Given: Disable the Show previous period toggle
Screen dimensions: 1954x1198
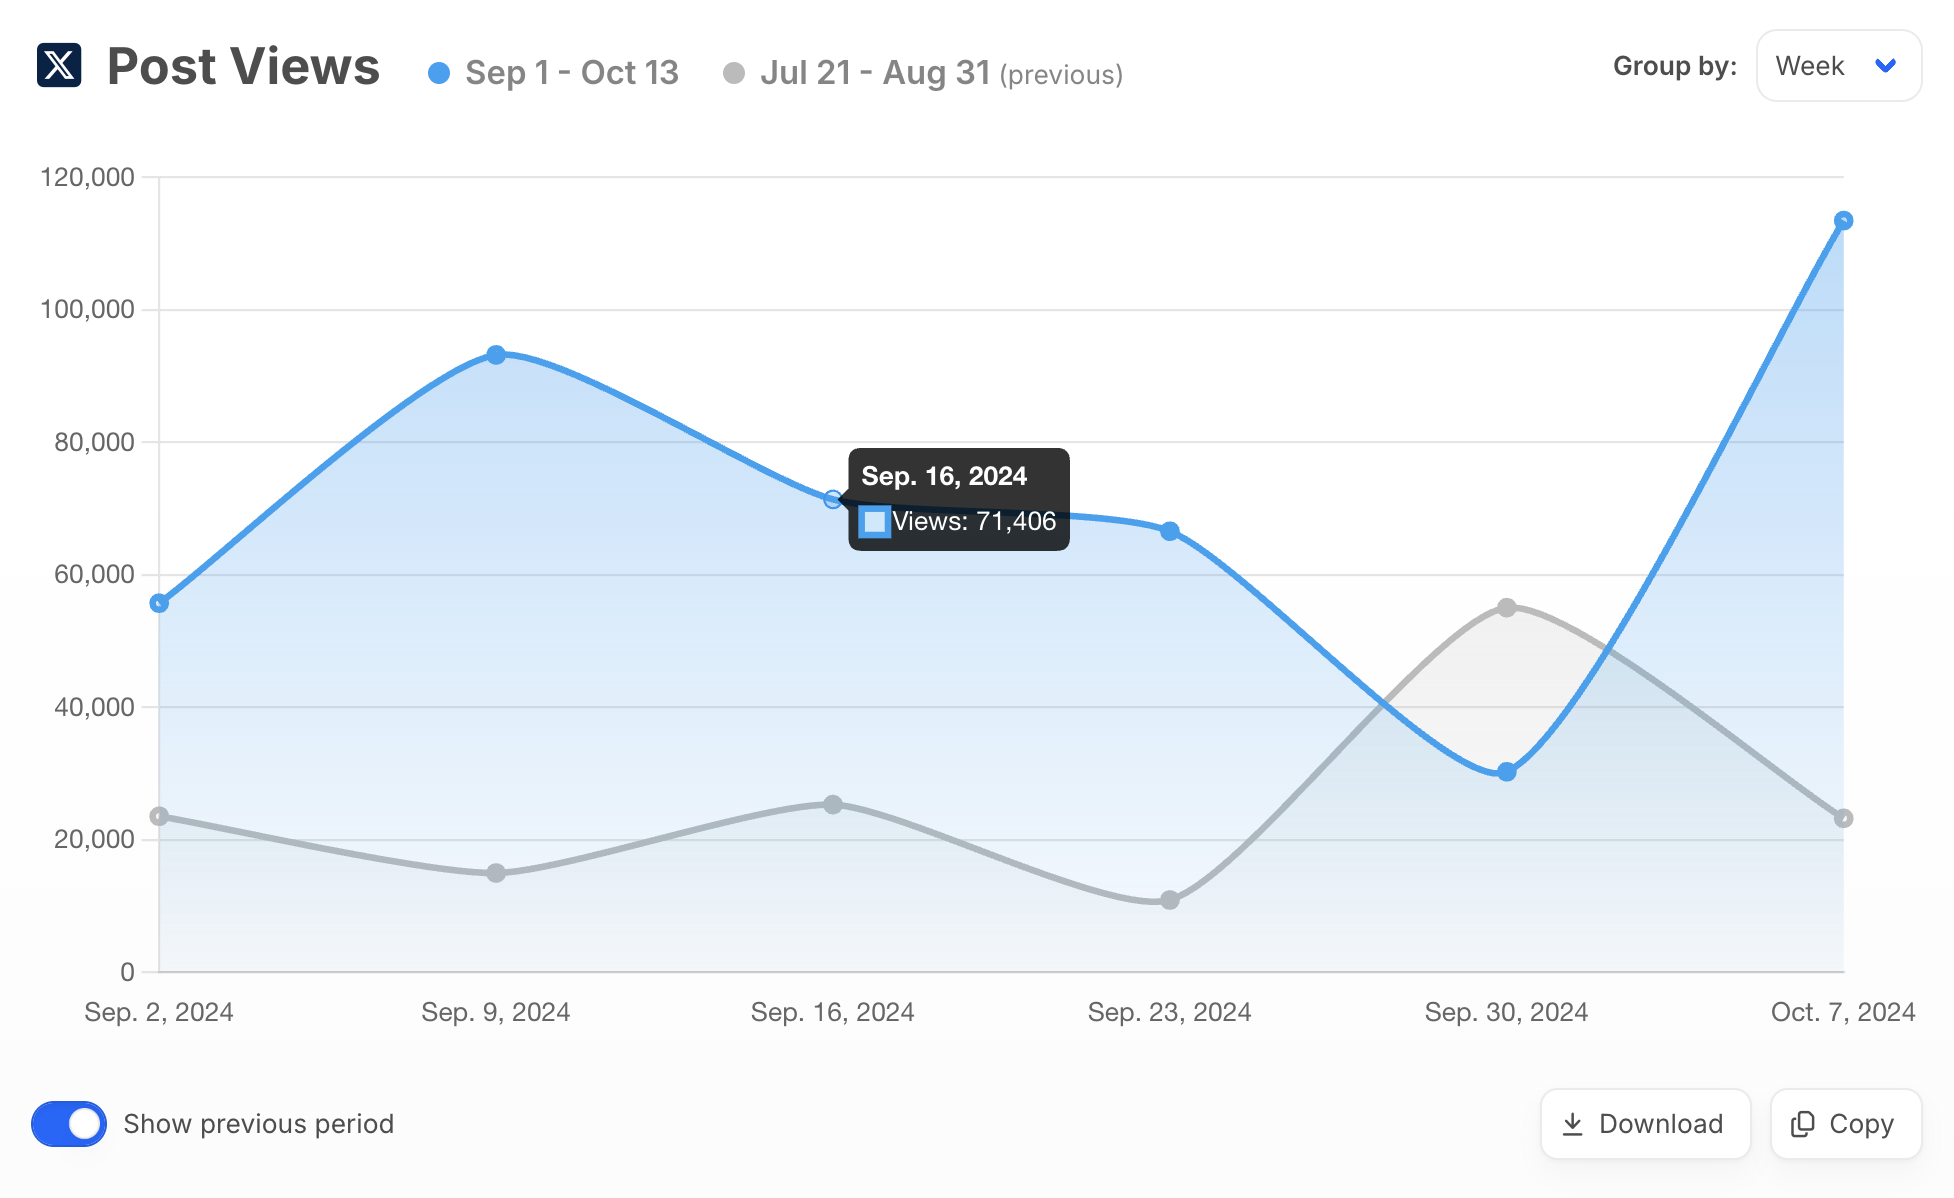Looking at the screenshot, I should (68, 1124).
